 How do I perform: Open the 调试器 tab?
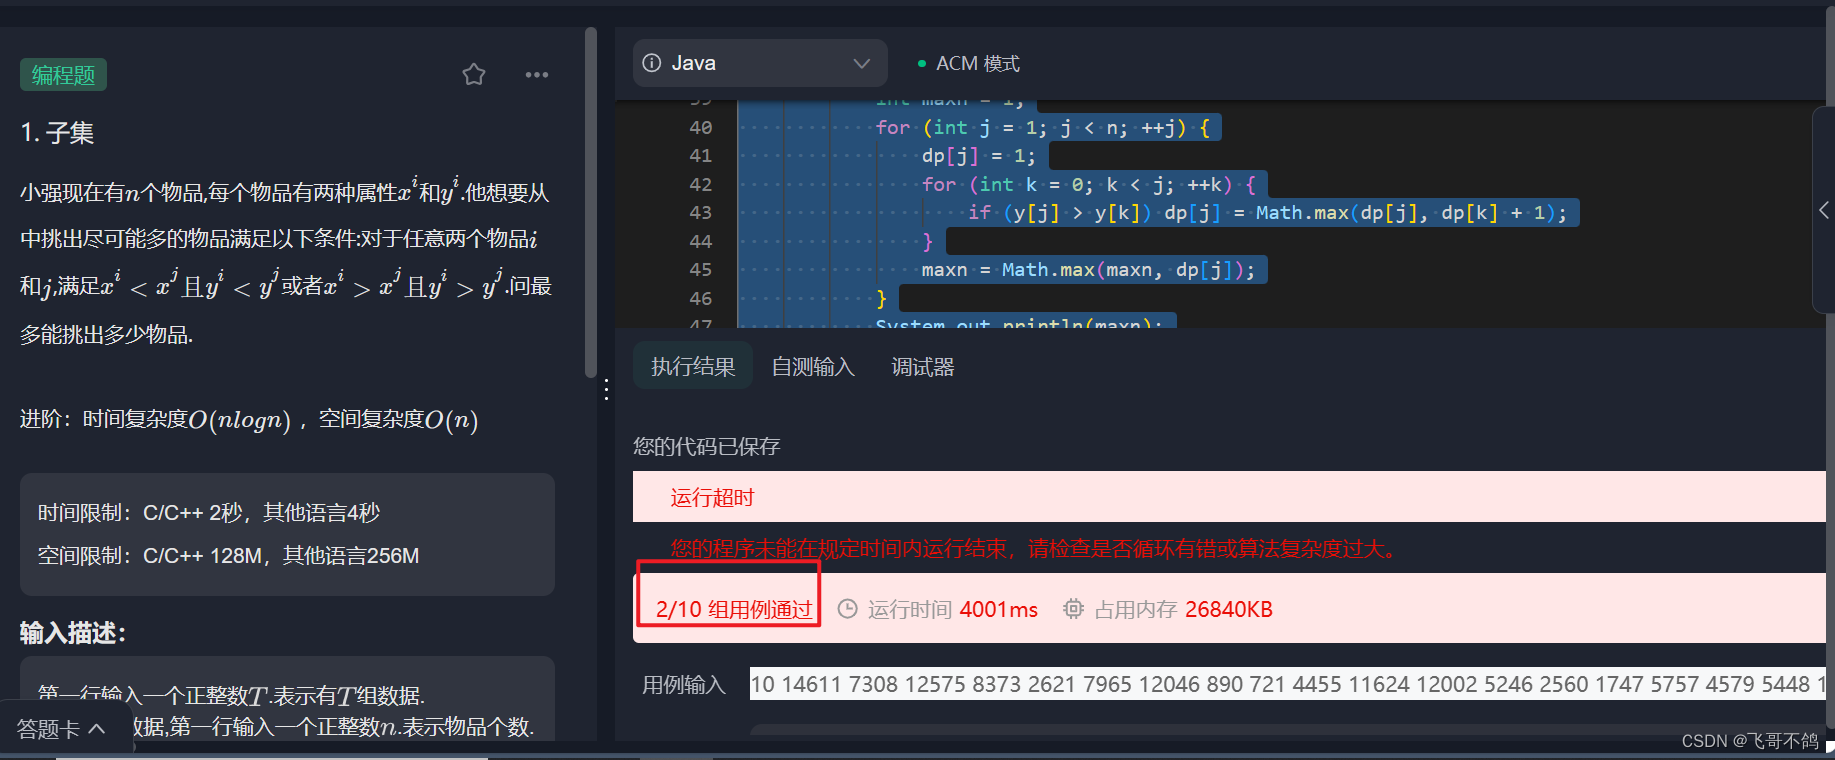pos(923,367)
